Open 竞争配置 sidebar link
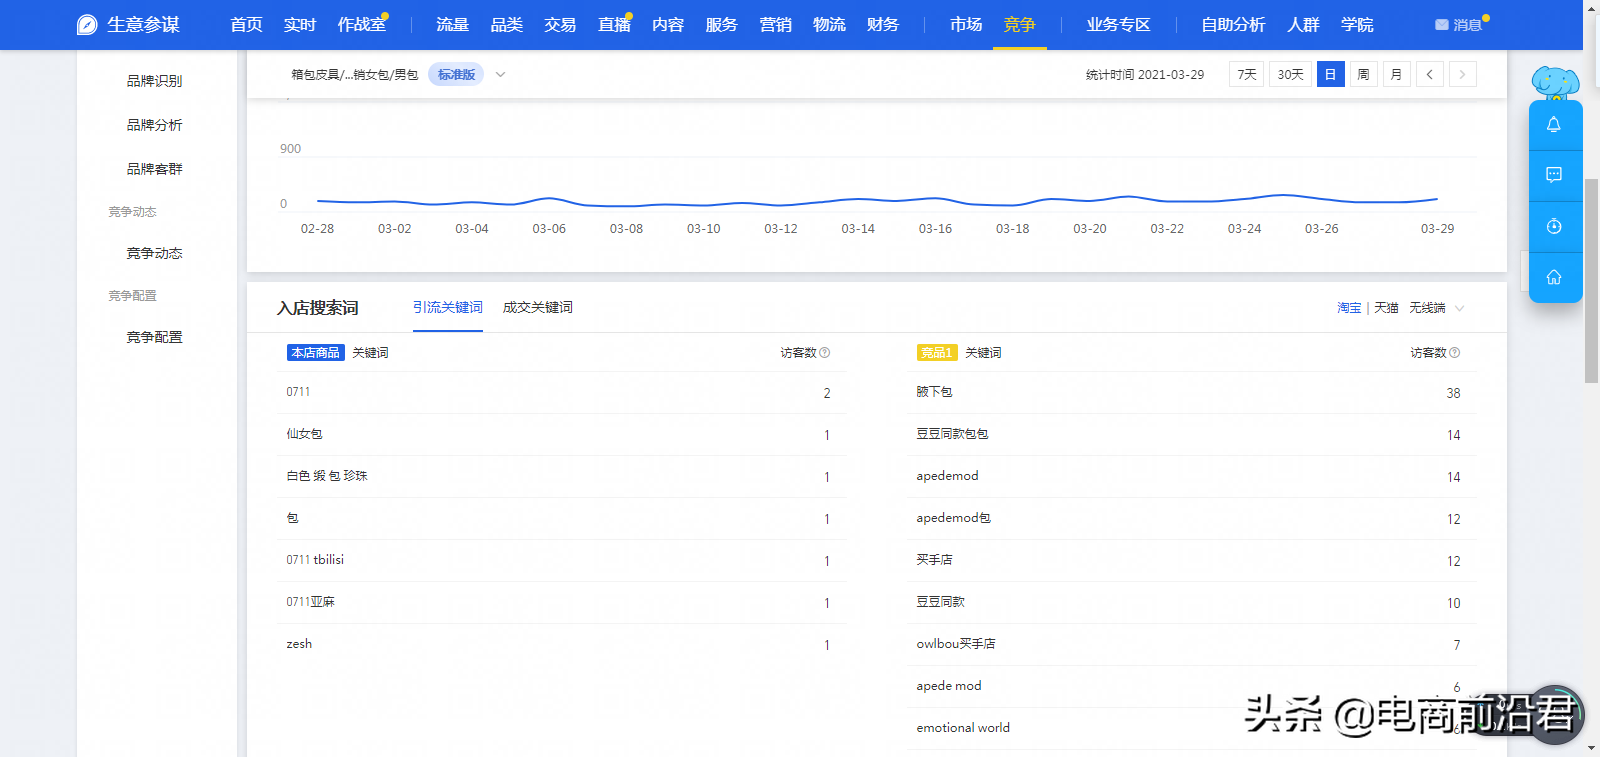The height and width of the screenshot is (757, 1600). (x=155, y=337)
